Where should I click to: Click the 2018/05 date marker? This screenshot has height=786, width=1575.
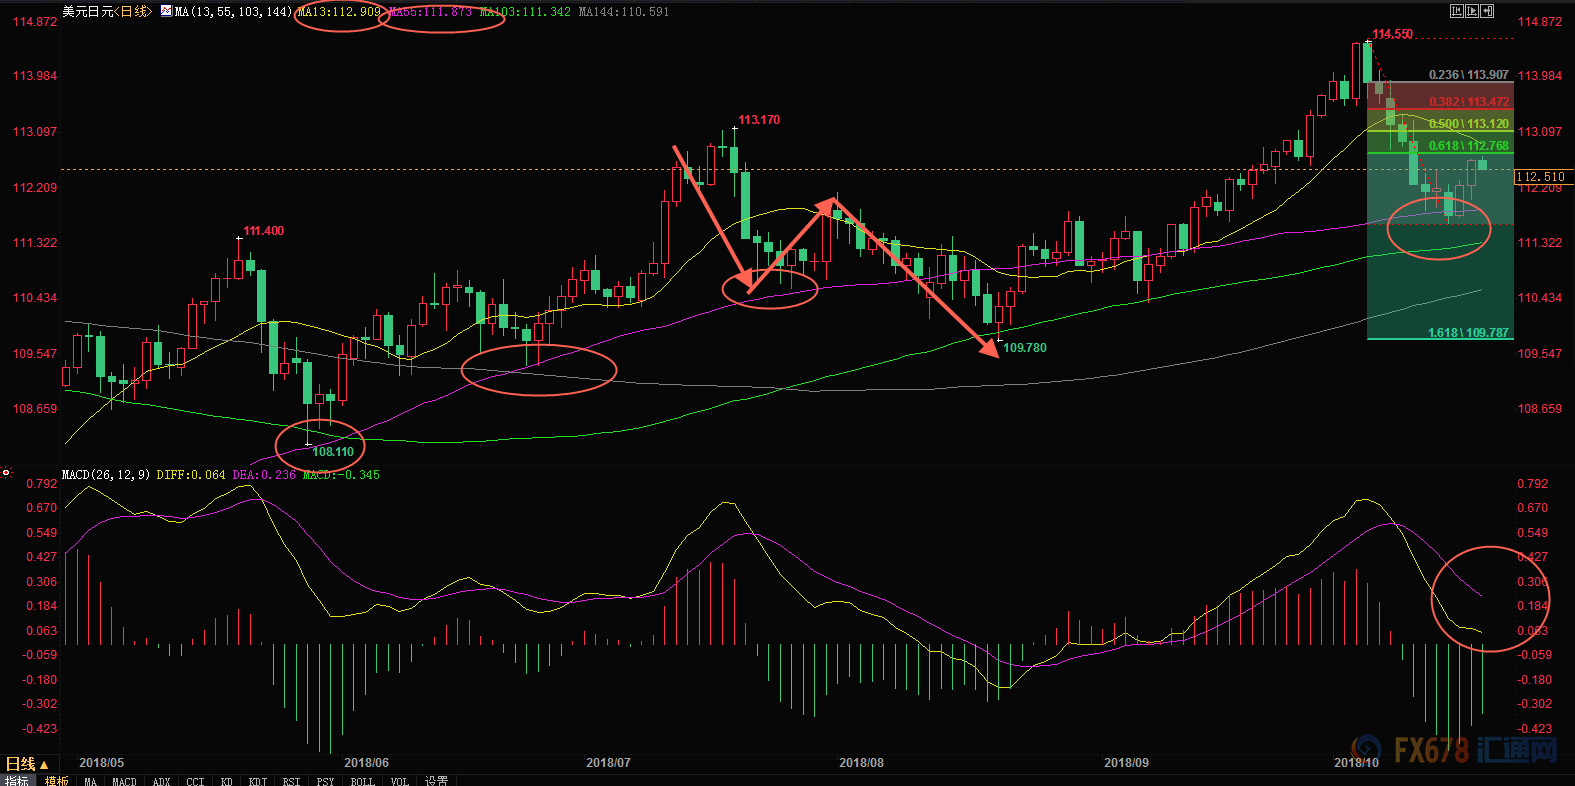(102, 763)
